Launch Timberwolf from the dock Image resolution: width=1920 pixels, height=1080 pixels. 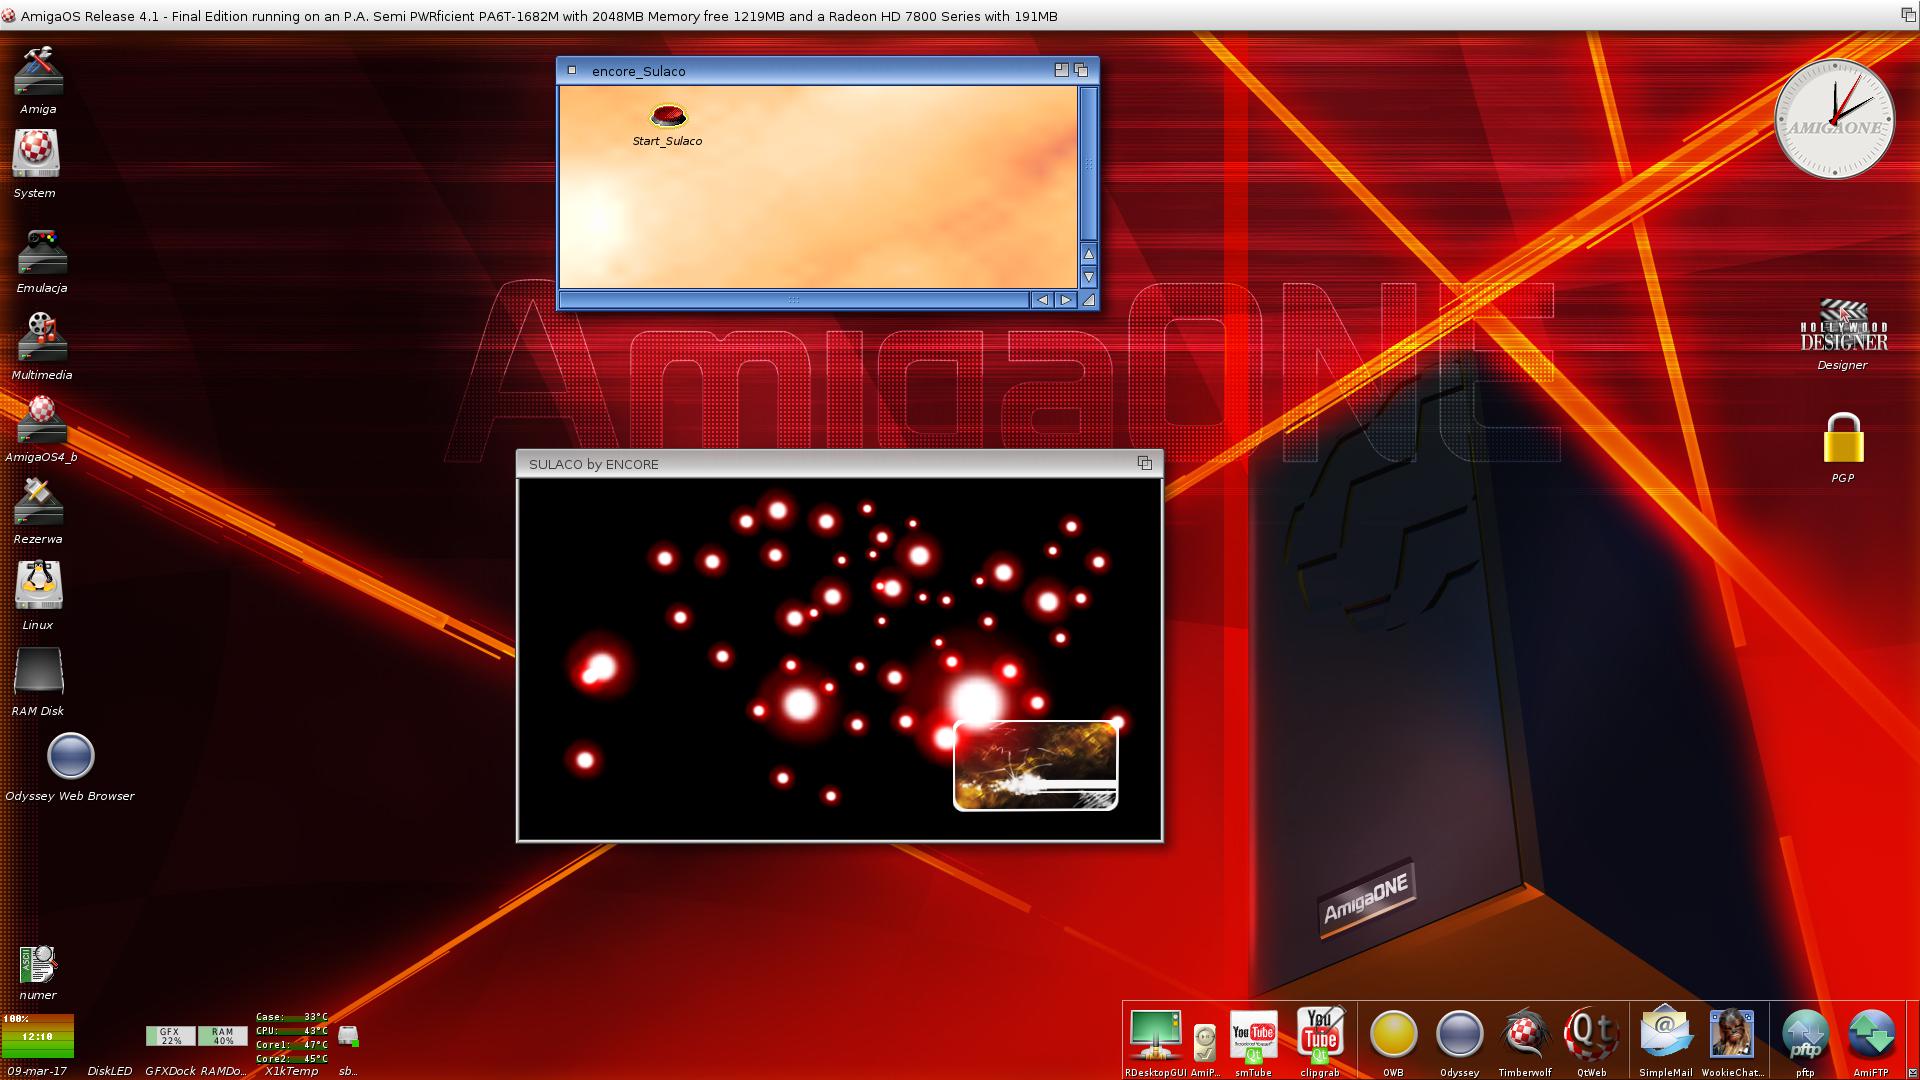[1525, 1034]
